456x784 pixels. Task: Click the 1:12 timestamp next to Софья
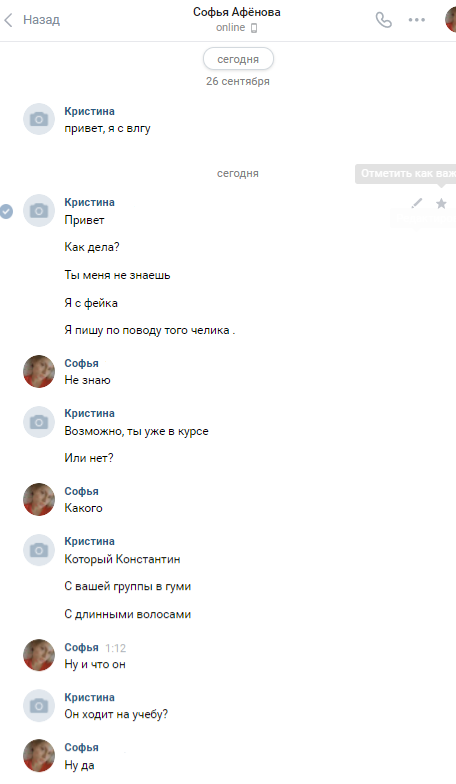116,648
